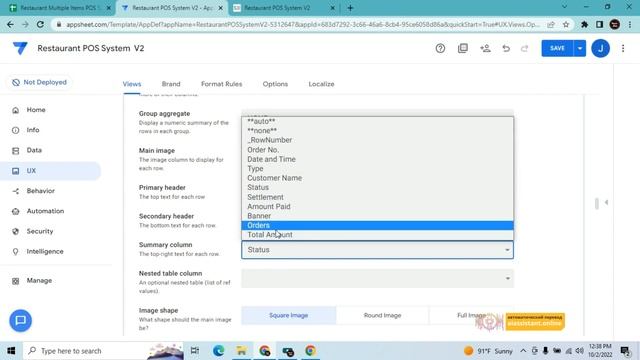This screenshot has width=640, height=360.
Task: Choose Status option in dropdown list
Action: coord(378,187)
